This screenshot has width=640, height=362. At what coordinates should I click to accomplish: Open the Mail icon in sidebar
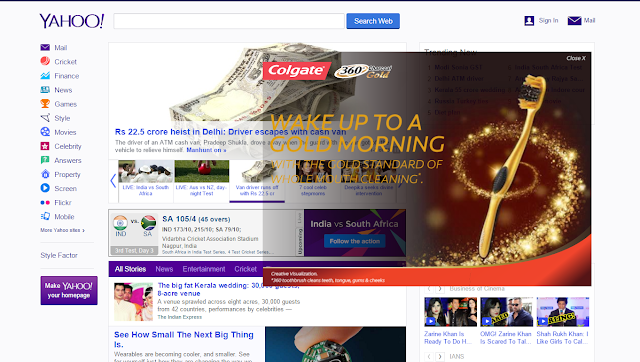point(45,47)
